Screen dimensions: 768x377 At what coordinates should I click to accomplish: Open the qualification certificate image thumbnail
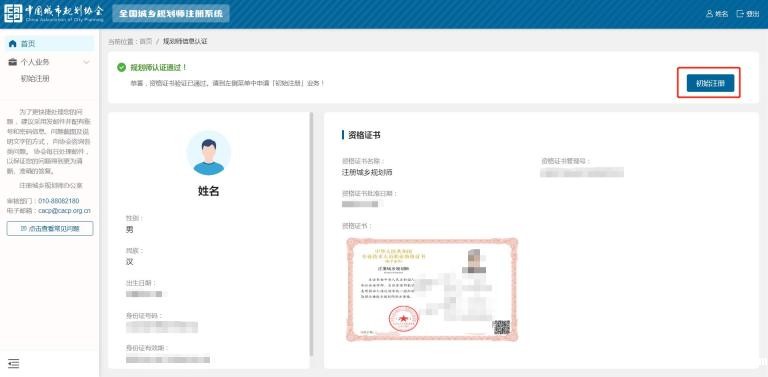pyautogui.click(x=432, y=289)
